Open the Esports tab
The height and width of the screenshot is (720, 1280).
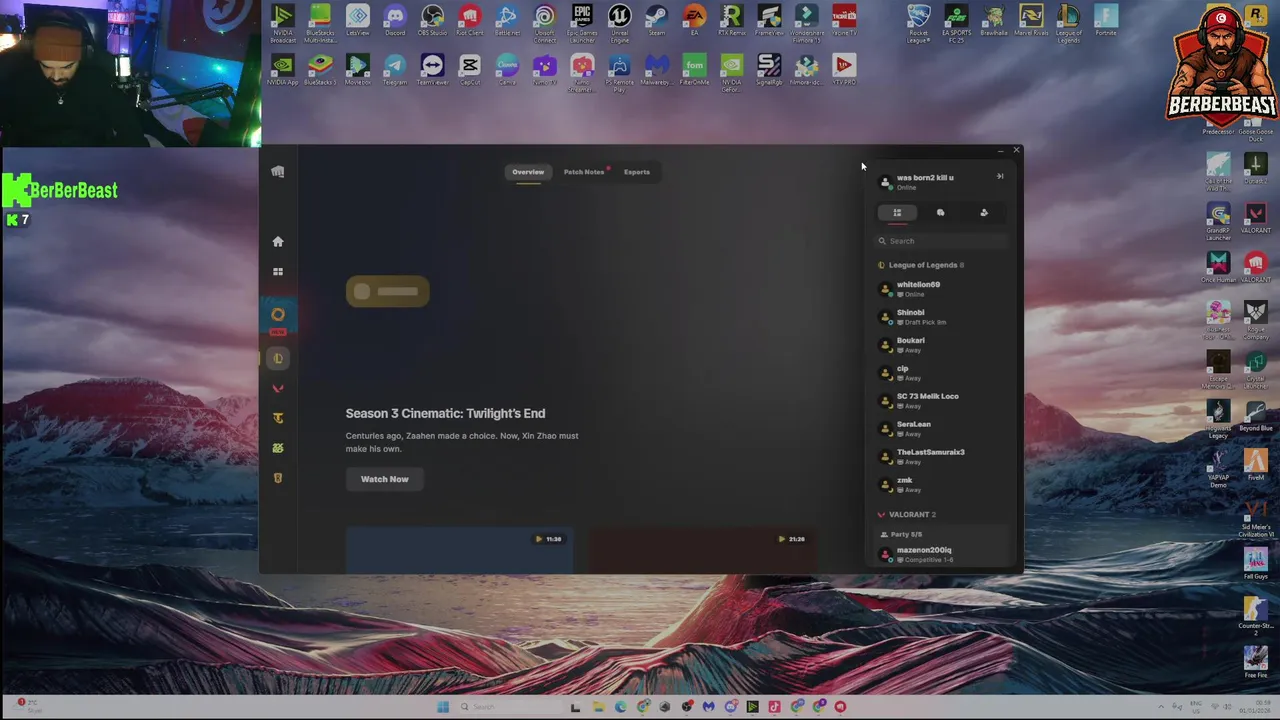click(x=637, y=172)
